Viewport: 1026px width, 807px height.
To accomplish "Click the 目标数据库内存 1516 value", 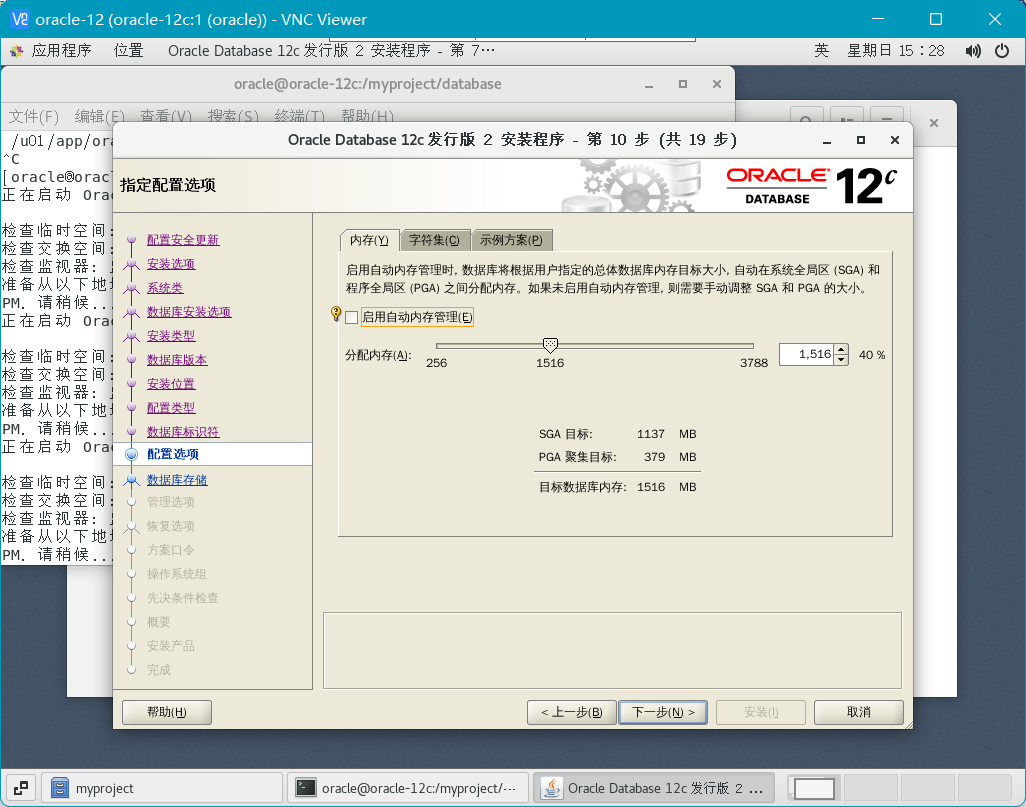I will 650,487.
